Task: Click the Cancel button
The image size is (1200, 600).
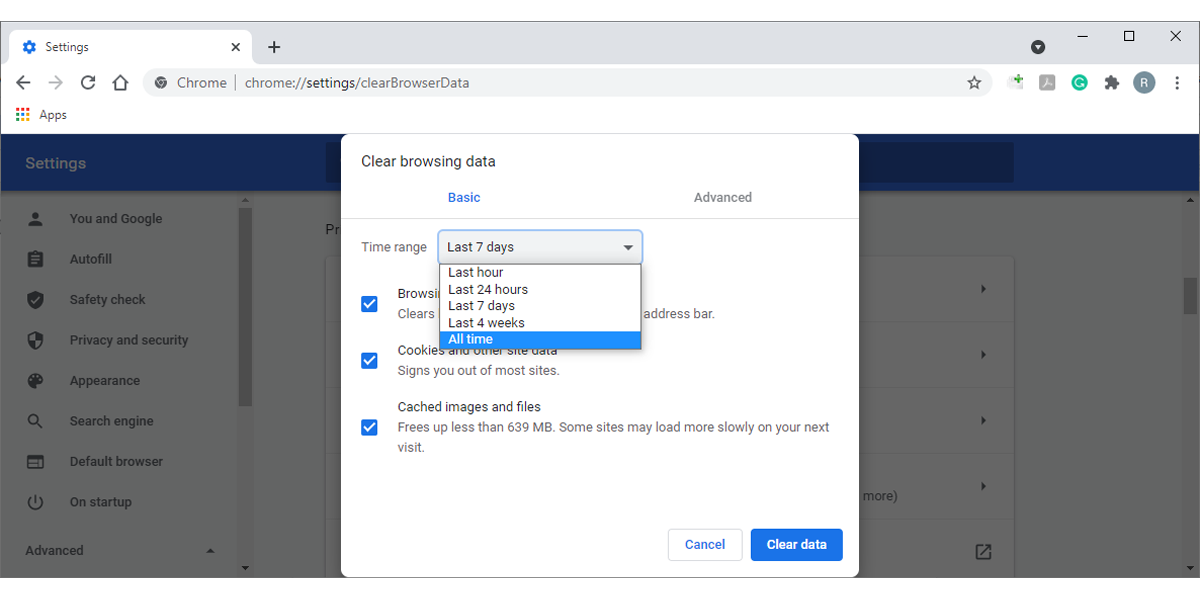Action: 705,545
